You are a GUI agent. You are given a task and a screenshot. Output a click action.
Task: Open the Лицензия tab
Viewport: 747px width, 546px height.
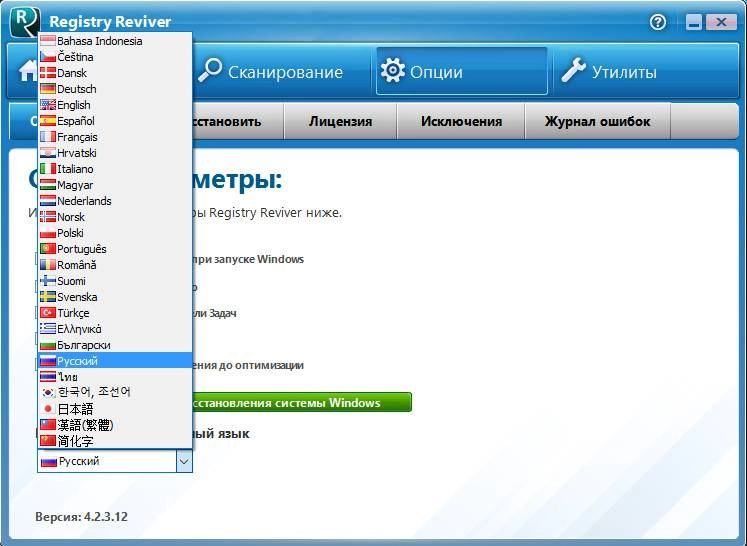tap(340, 121)
